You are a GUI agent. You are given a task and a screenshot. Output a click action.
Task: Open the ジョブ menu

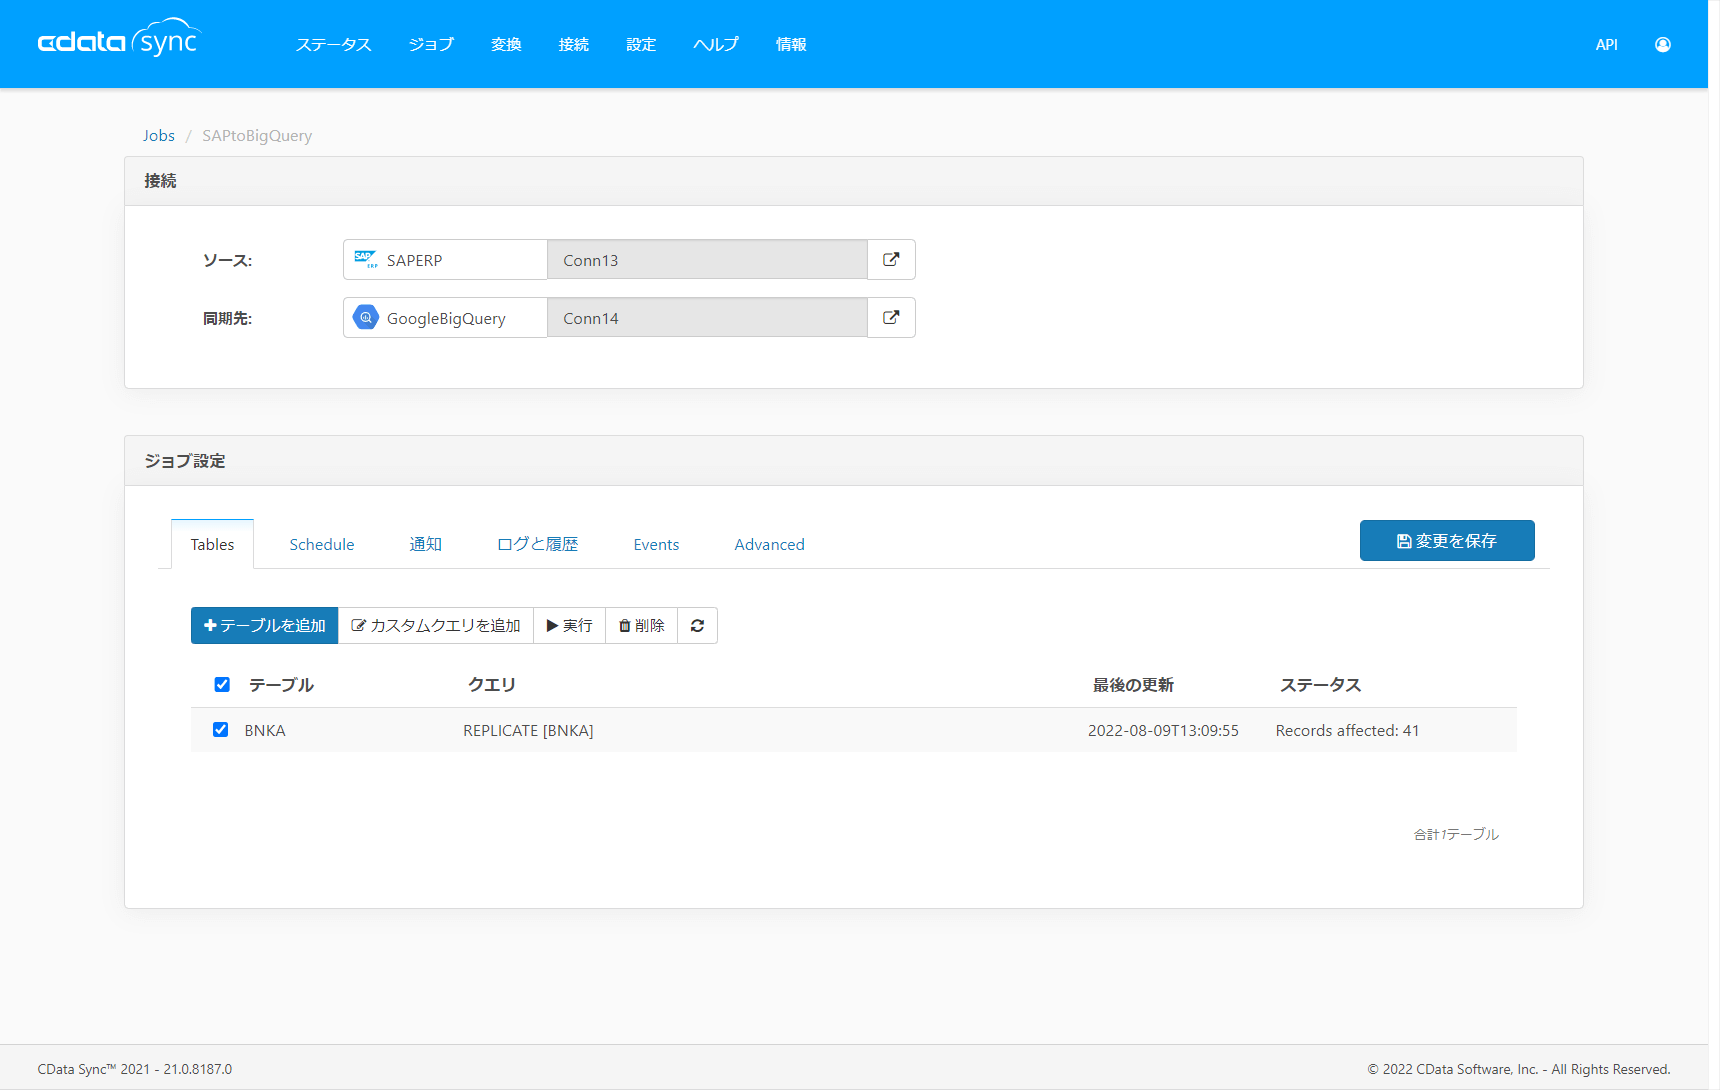[431, 44]
